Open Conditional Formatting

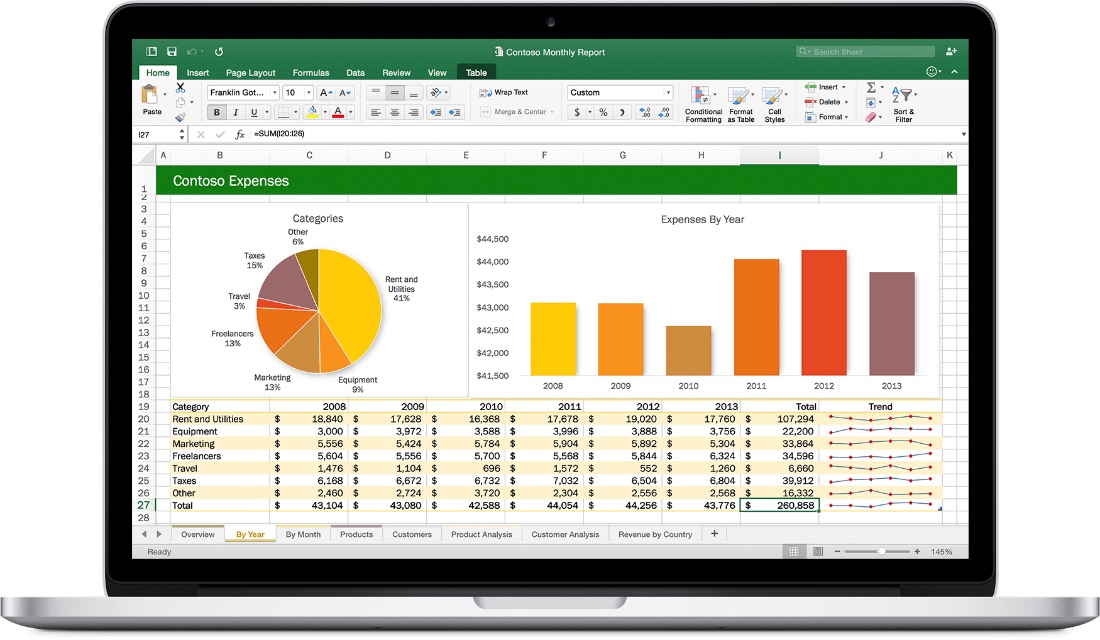click(703, 104)
